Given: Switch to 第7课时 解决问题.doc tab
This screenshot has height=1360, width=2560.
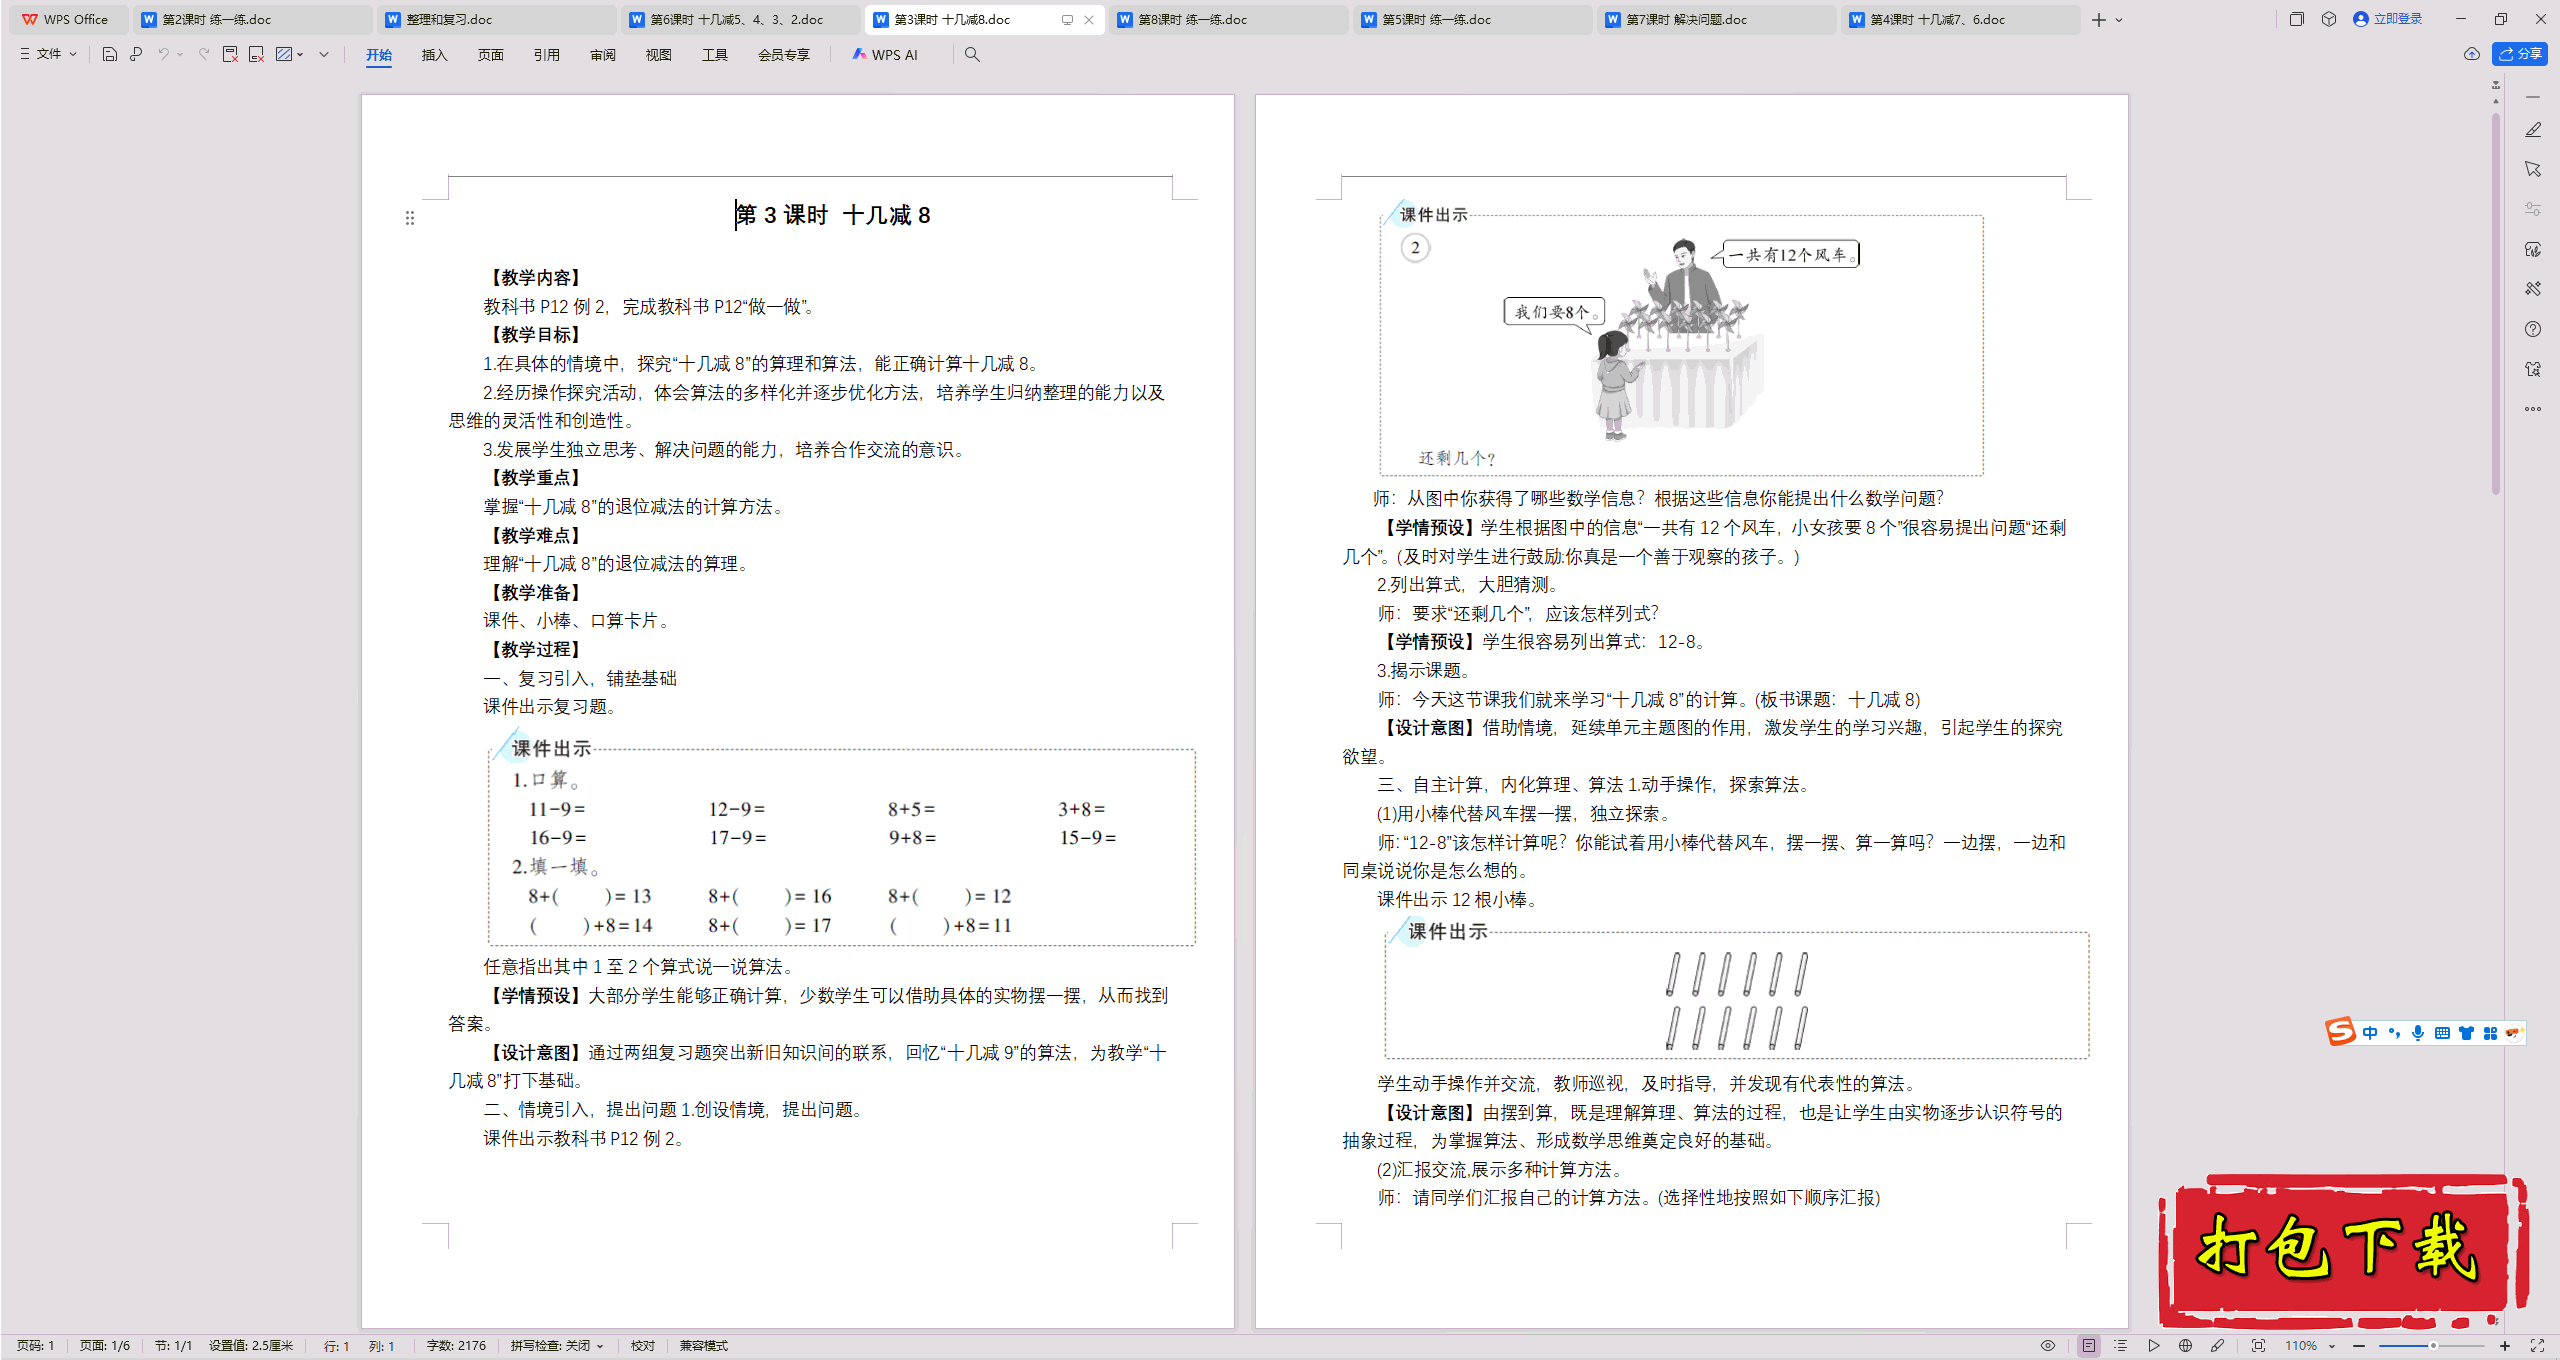Looking at the screenshot, I should point(1686,19).
